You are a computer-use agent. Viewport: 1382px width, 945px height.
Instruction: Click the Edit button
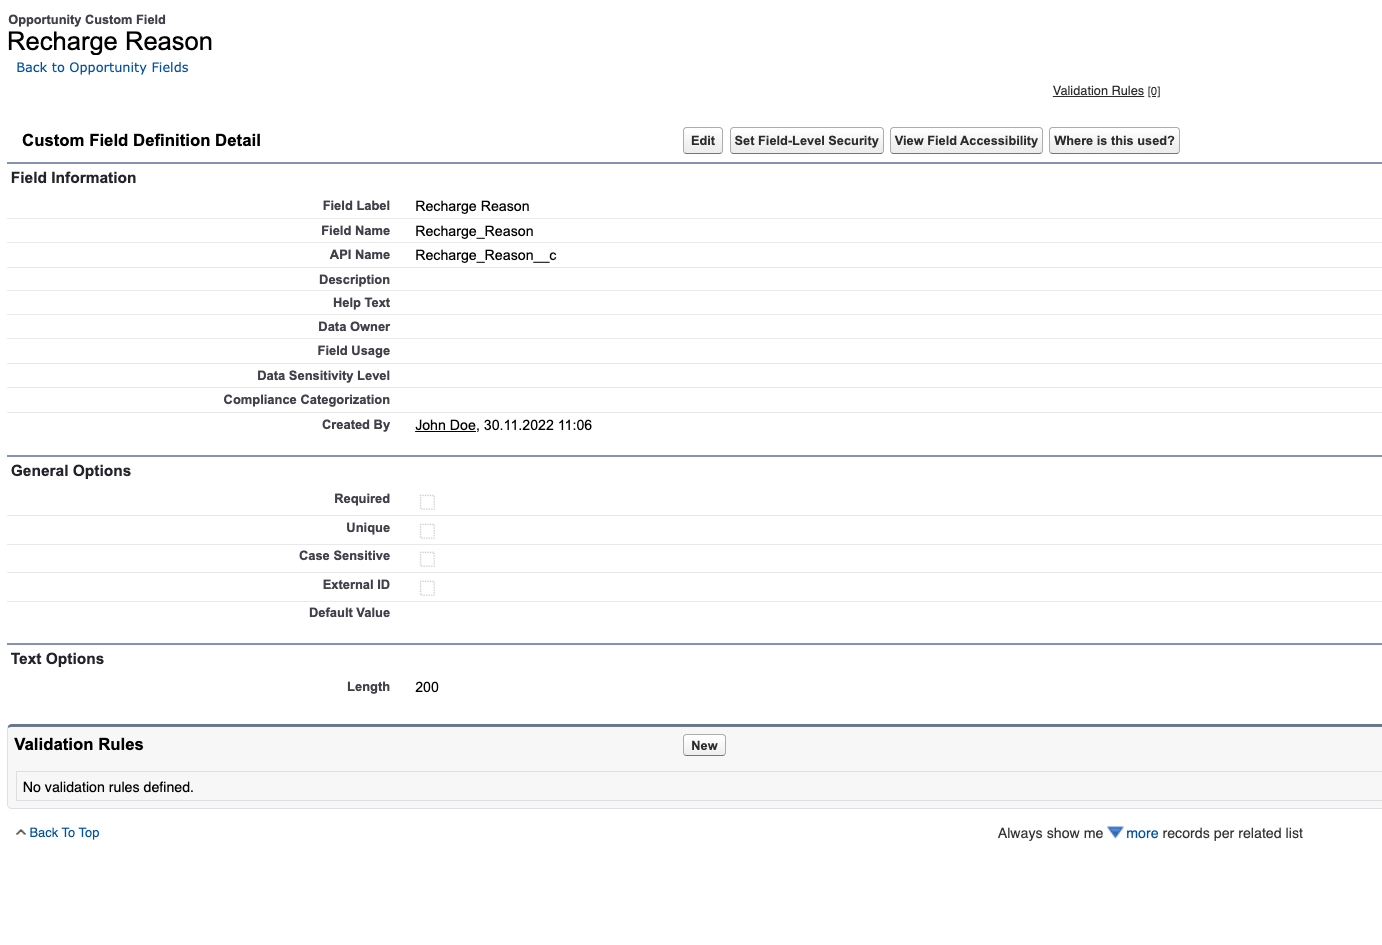[x=703, y=141]
